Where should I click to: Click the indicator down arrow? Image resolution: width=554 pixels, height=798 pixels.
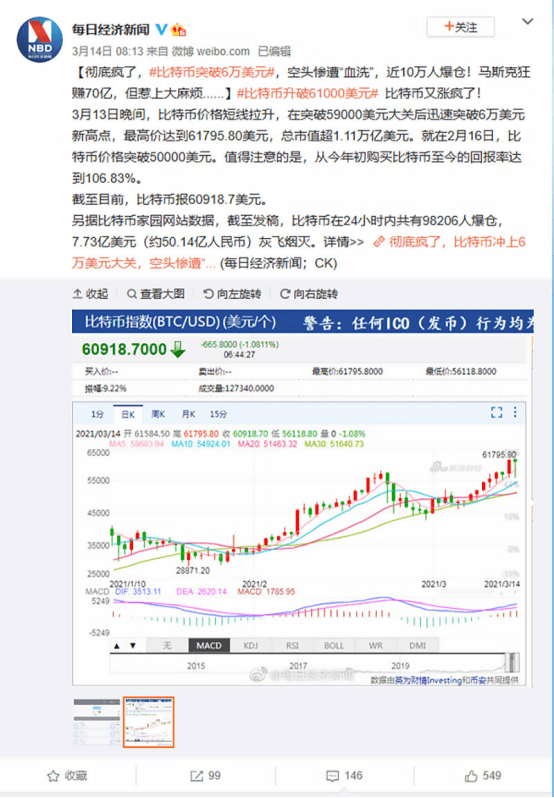tap(133, 645)
